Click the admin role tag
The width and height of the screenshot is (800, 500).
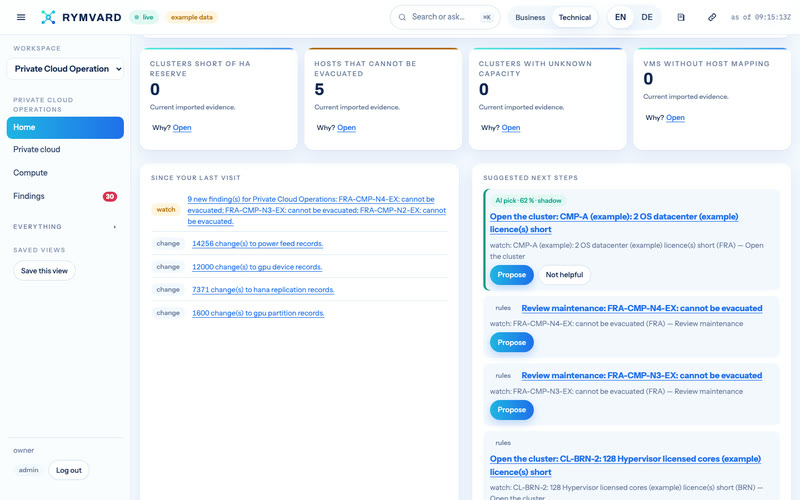pyautogui.click(x=29, y=470)
